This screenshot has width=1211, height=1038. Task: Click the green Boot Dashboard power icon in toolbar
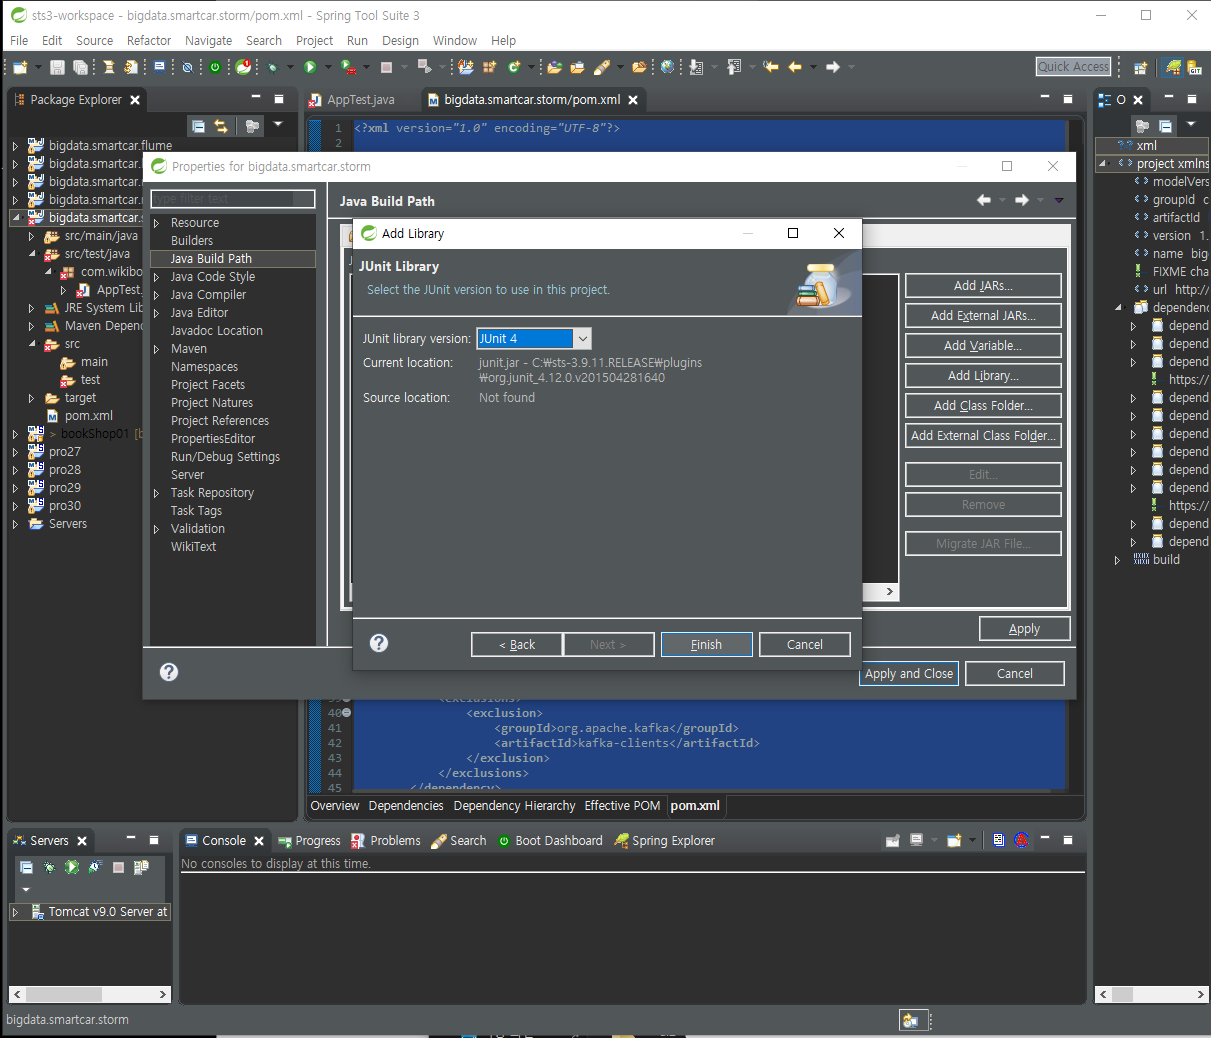(x=215, y=67)
